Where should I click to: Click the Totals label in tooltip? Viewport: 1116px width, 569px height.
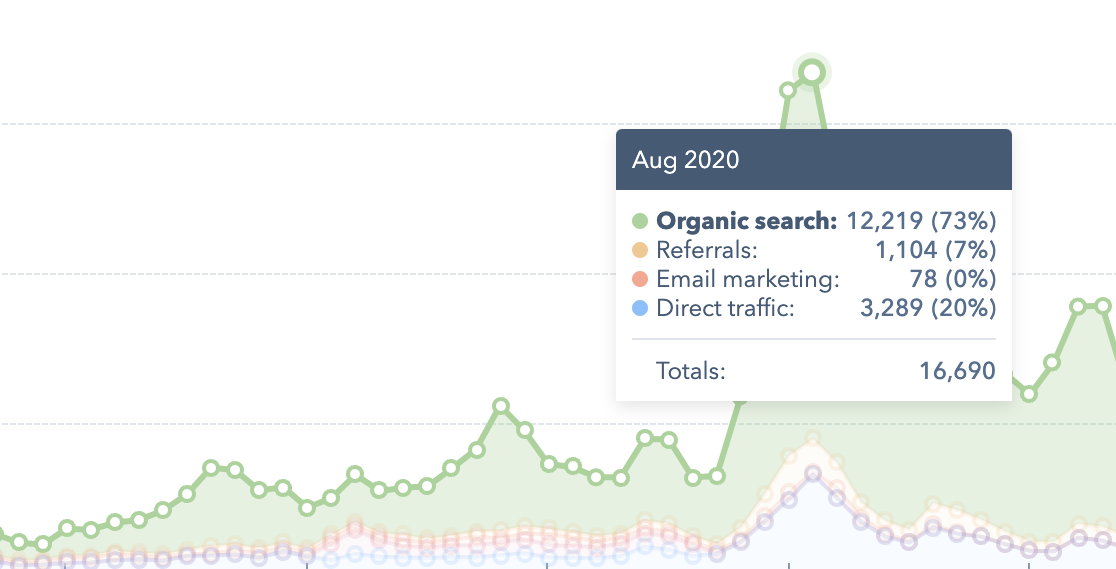click(690, 371)
